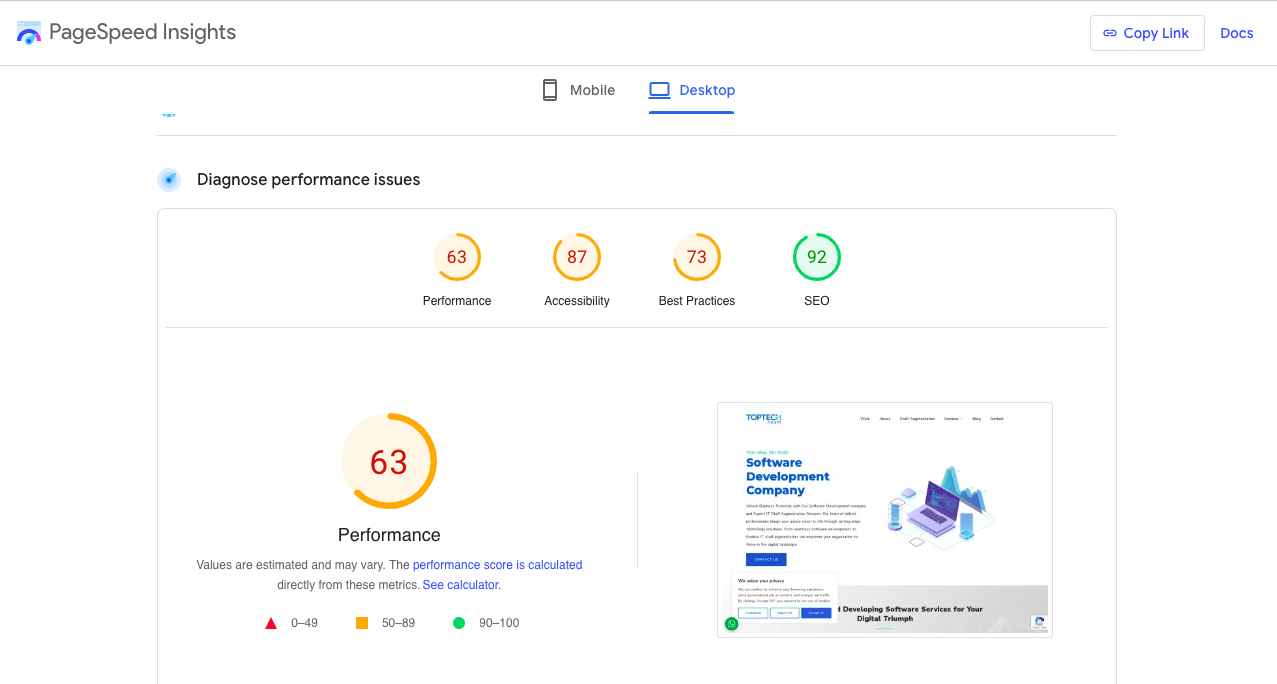Open the Docs link

(x=1236, y=33)
